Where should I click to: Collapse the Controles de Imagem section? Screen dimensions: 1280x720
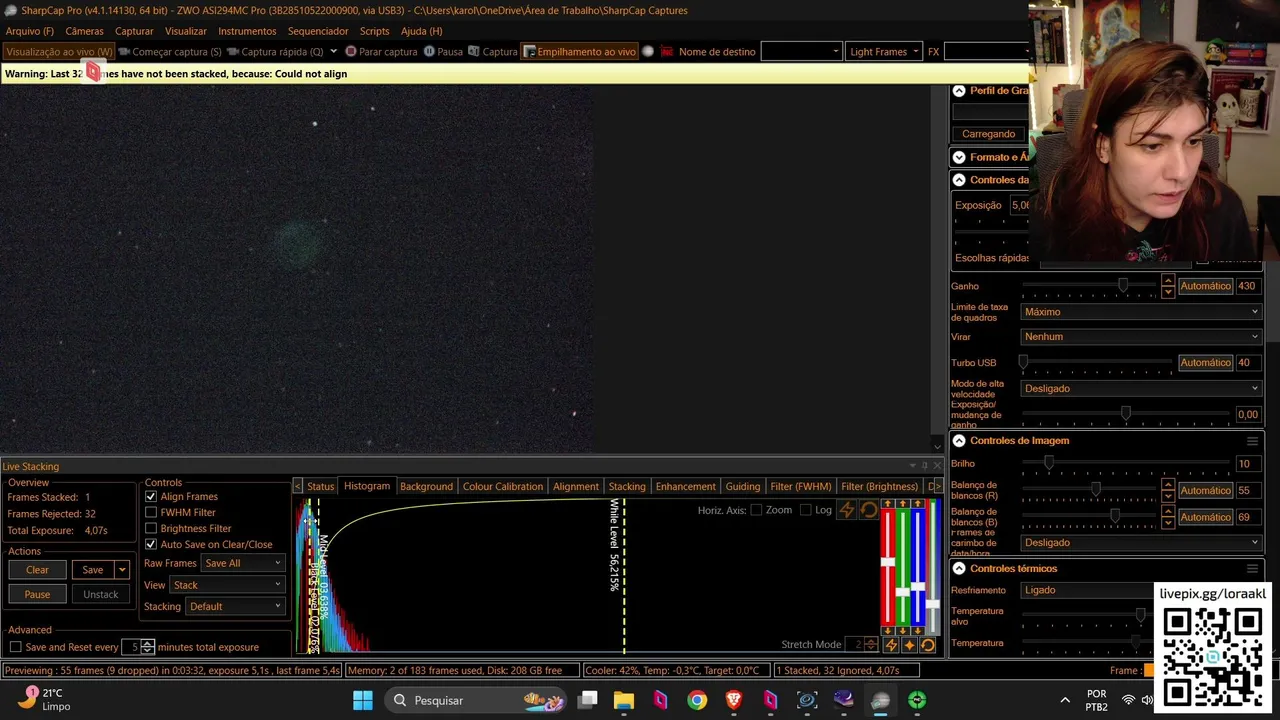coord(959,441)
